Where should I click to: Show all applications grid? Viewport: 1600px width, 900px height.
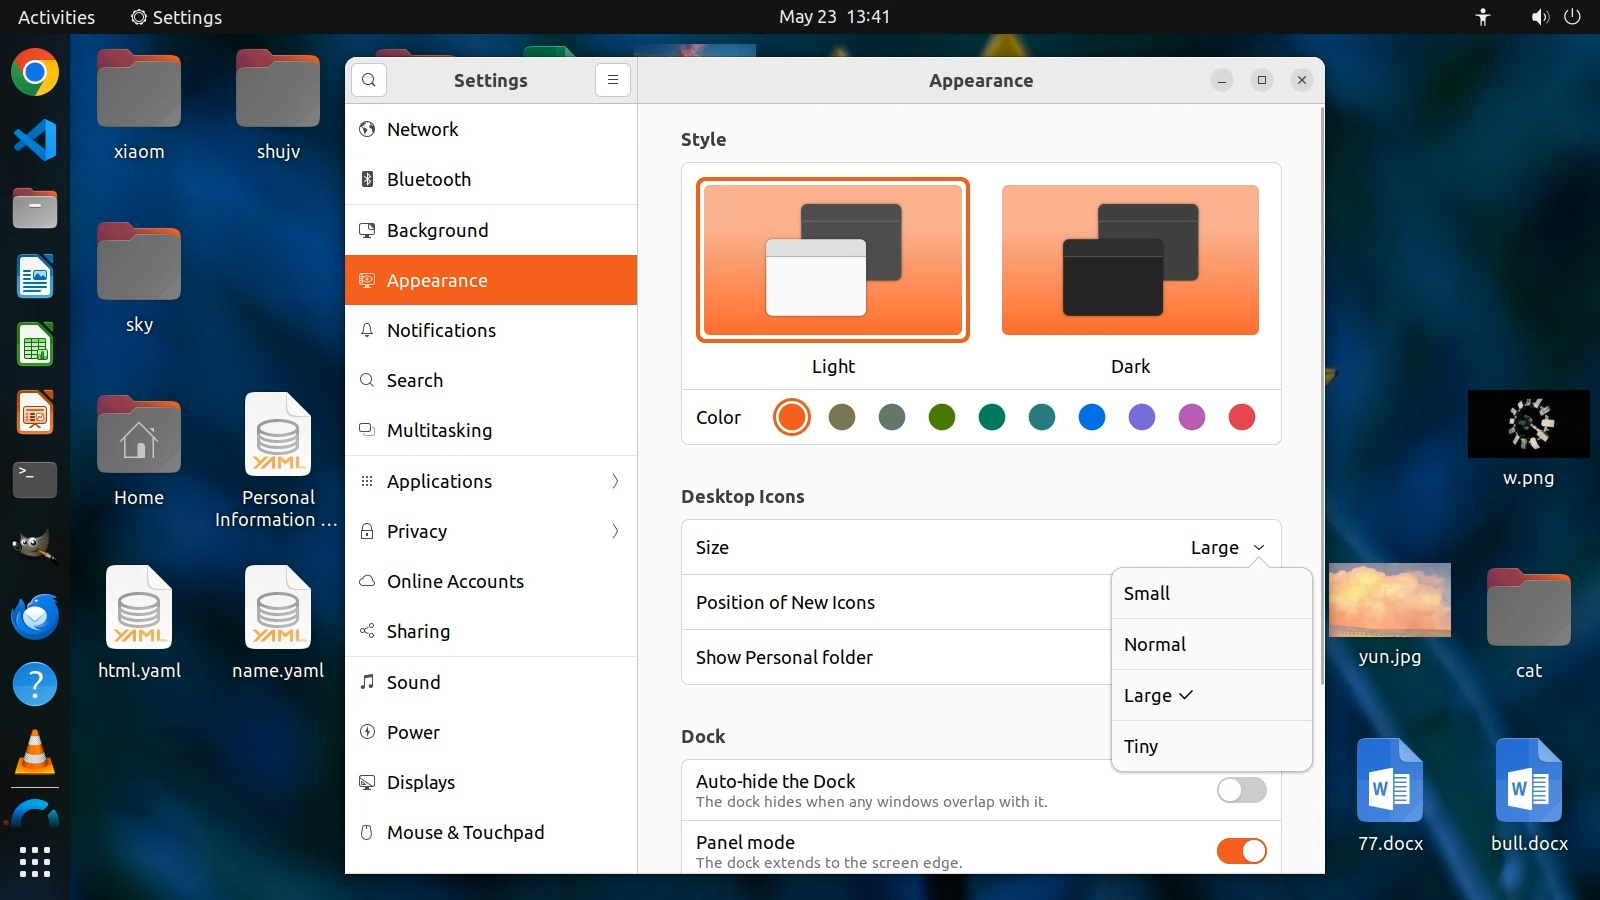point(35,862)
